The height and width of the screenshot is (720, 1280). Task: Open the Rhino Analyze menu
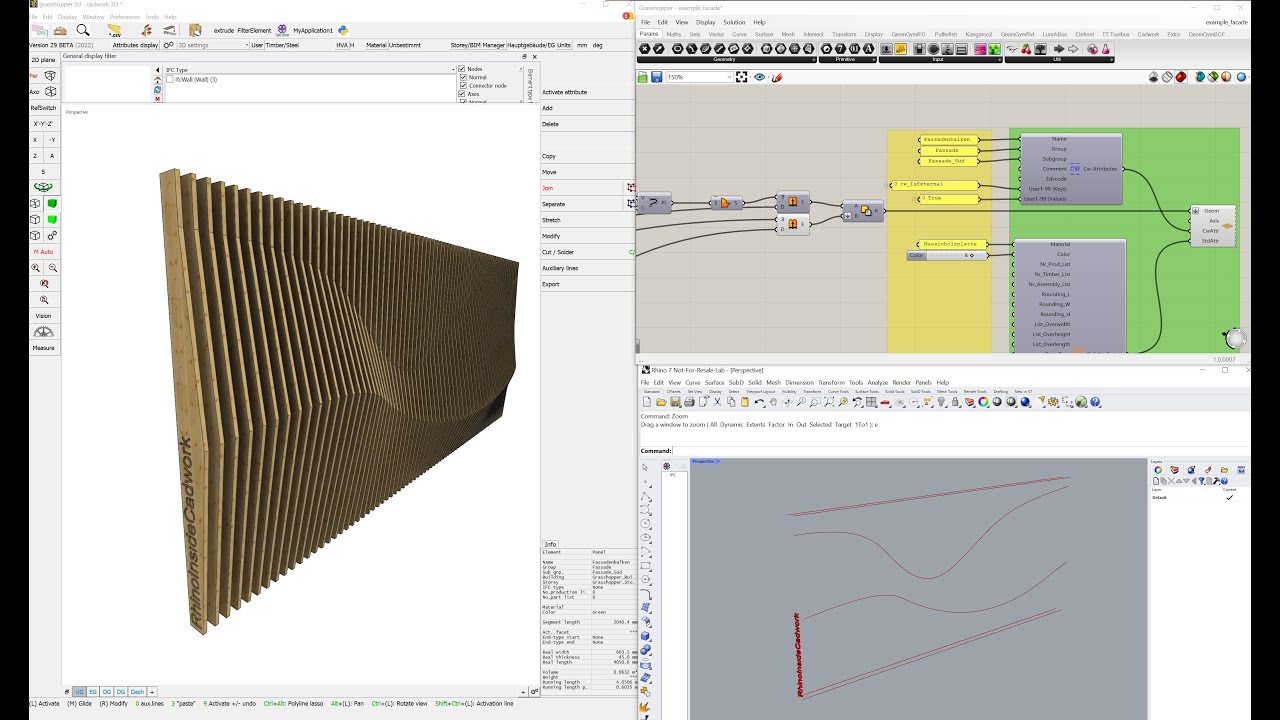pos(877,382)
